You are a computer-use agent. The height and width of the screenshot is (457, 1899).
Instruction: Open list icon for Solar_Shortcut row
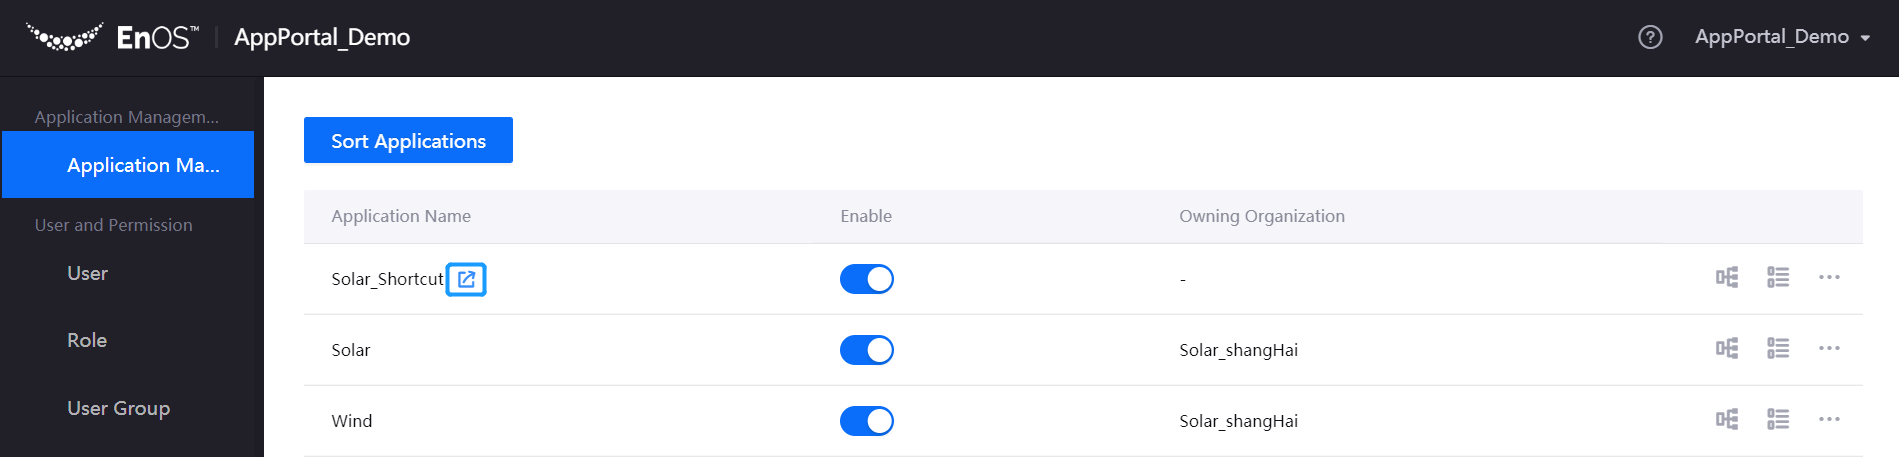click(1778, 277)
